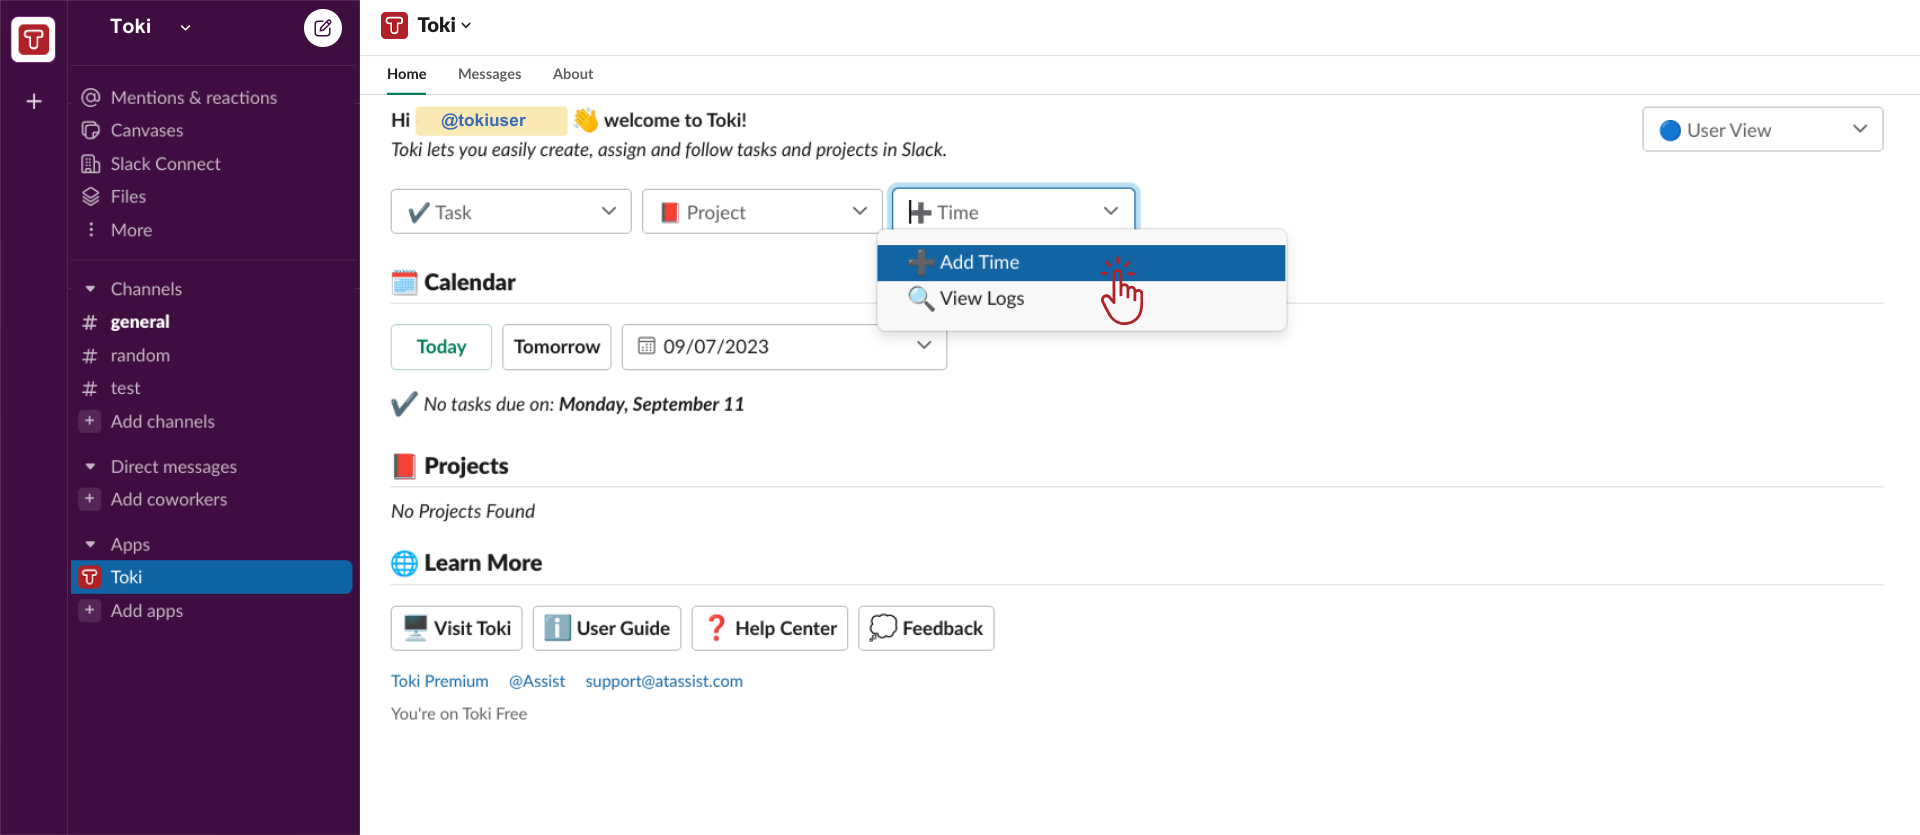Open the User View dropdown
The height and width of the screenshot is (835, 1920).
point(1762,130)
